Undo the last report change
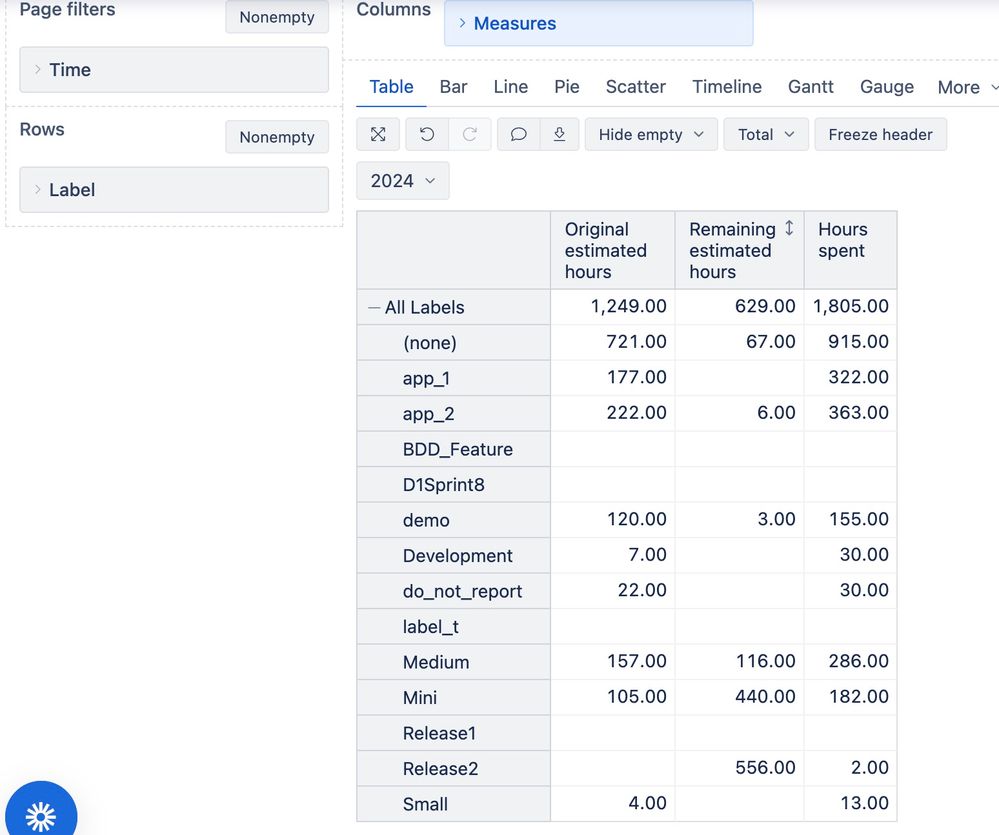Viewport: 999px width, 835px height. click(x=427, y=134)
